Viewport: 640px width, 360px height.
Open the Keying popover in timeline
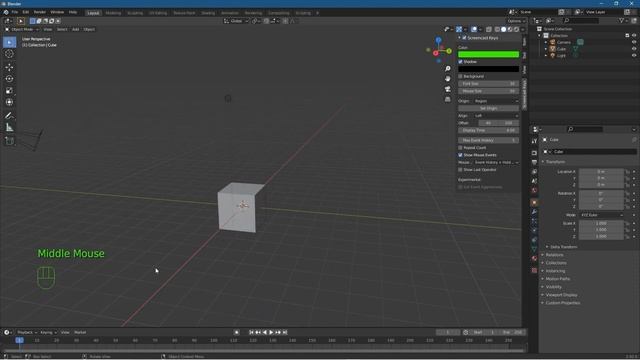(48, 333)
